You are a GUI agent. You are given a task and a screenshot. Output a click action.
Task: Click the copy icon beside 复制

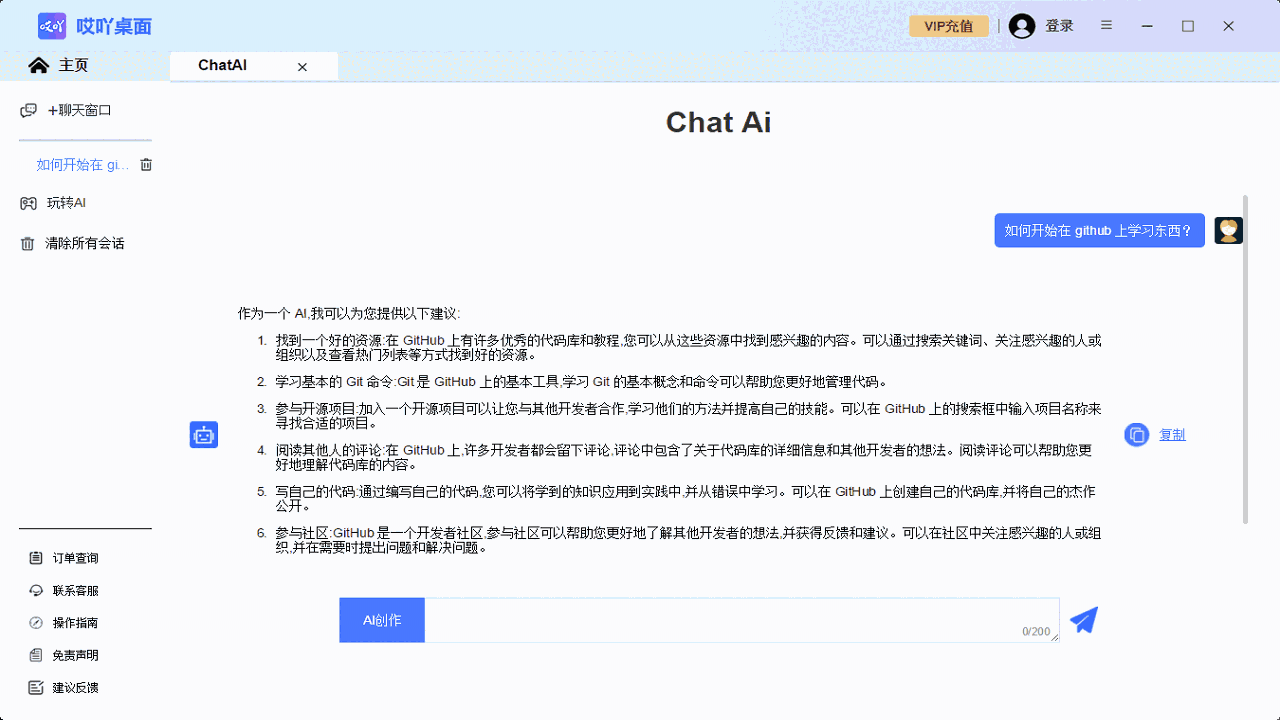pyautogui.click(x=1136, y=435)
